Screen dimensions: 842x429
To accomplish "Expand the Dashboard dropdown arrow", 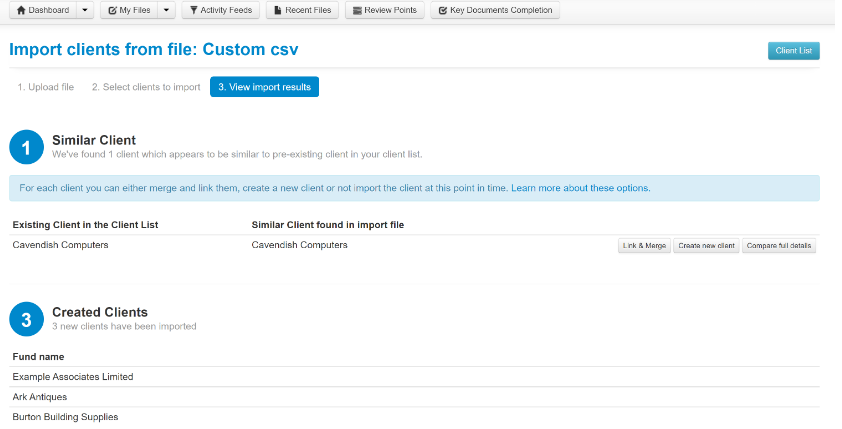I will 85,10.
